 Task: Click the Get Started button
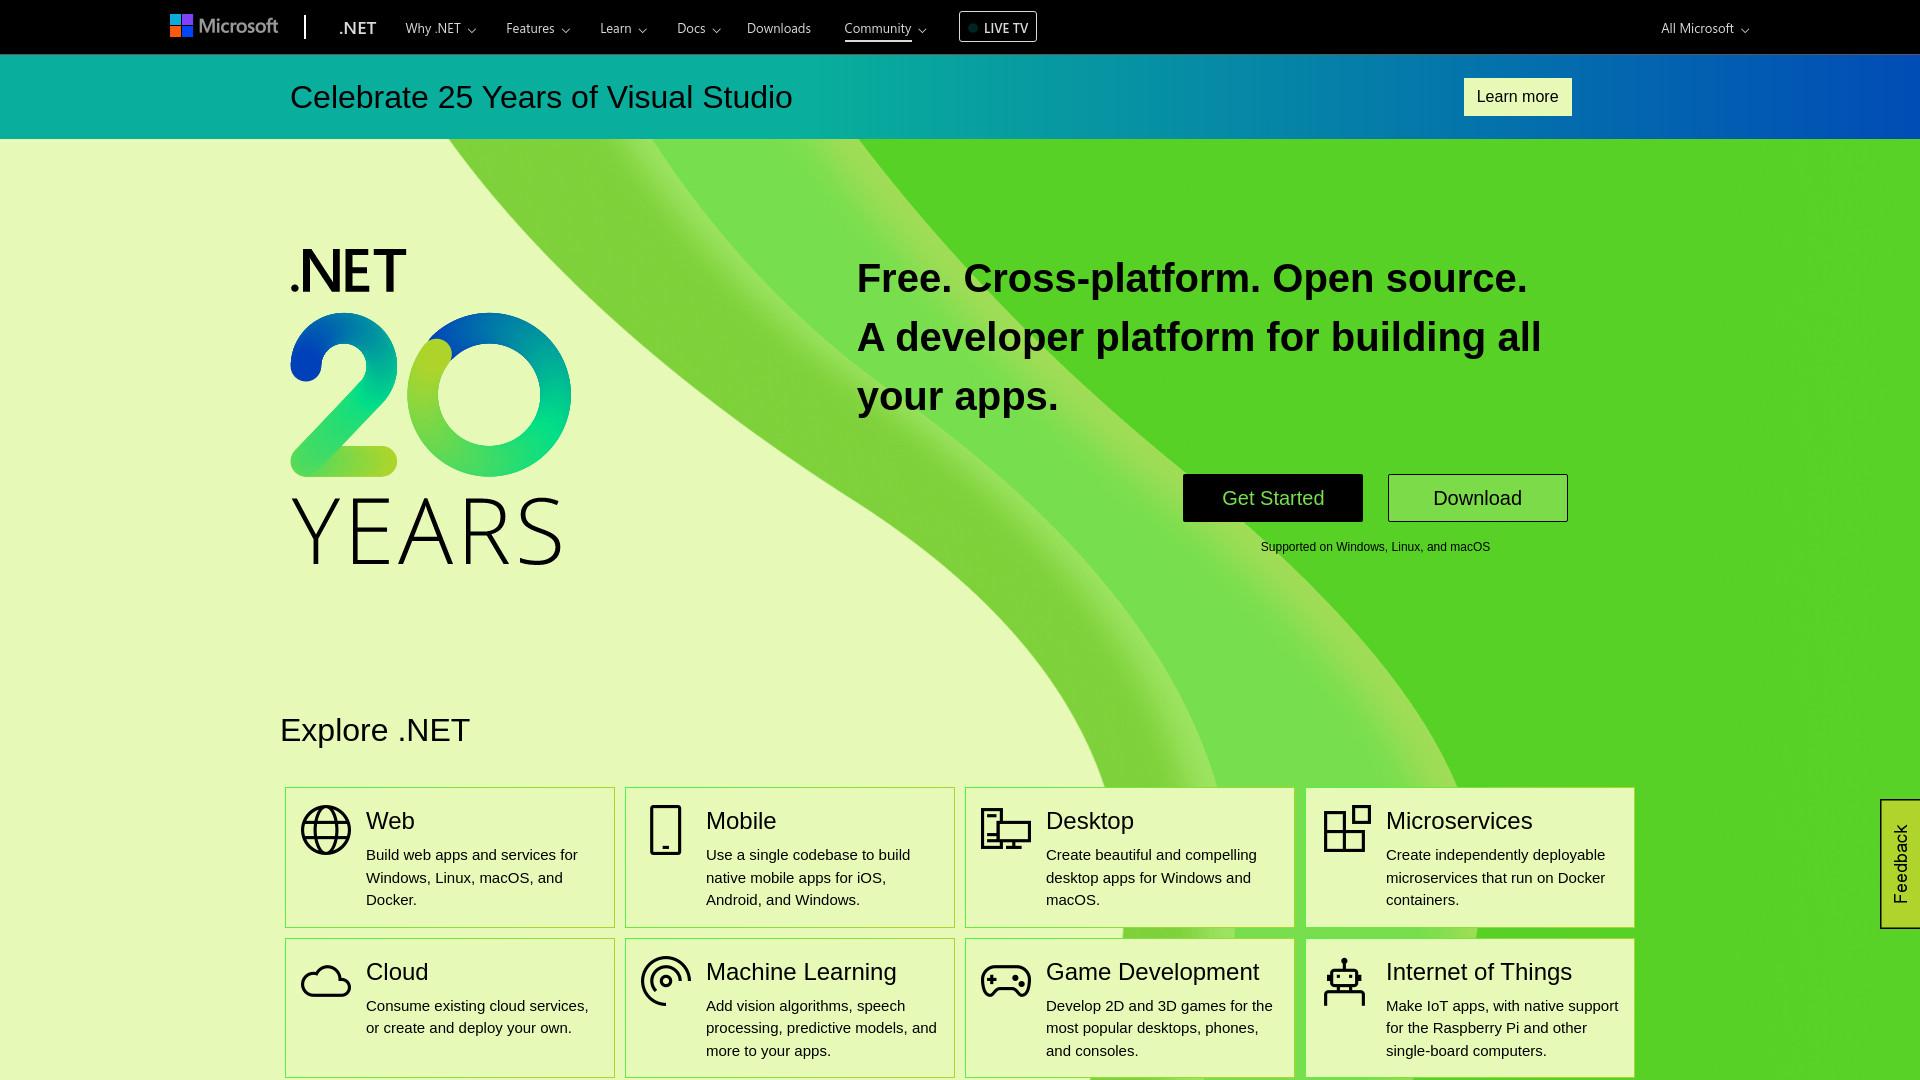pos(1273,498)
